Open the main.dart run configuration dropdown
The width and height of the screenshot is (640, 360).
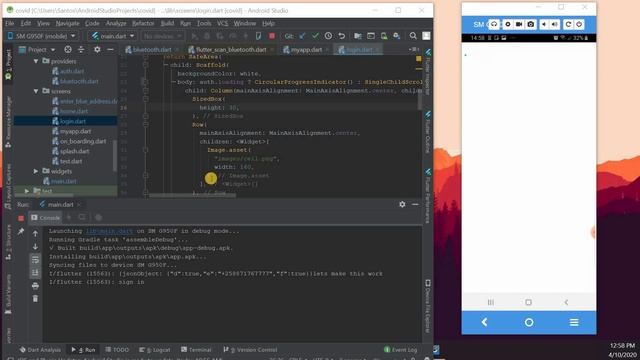coord(113,36)
